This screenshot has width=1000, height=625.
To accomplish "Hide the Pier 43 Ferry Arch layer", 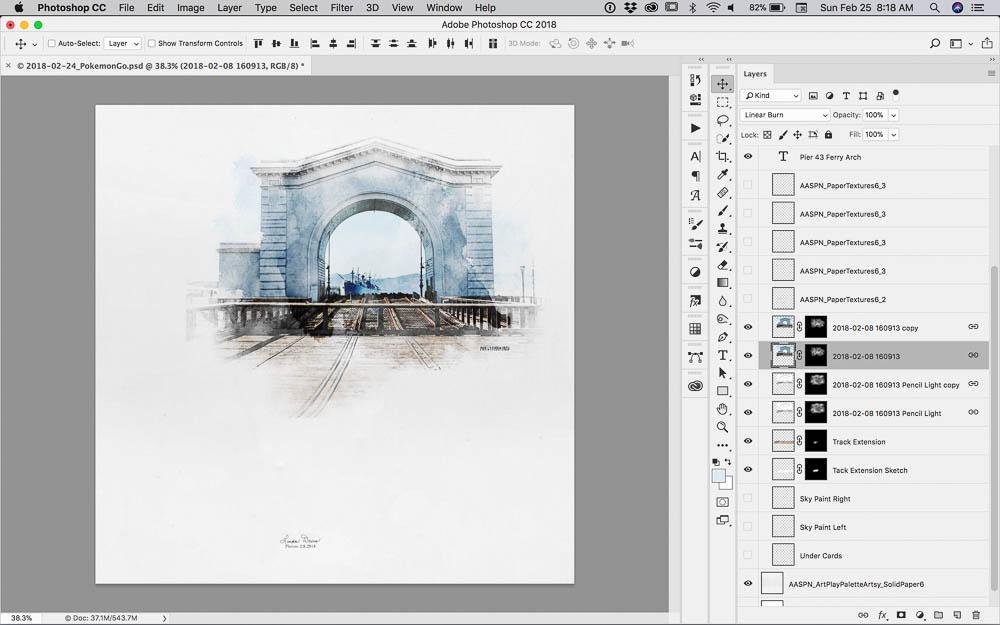I will 747,157.
